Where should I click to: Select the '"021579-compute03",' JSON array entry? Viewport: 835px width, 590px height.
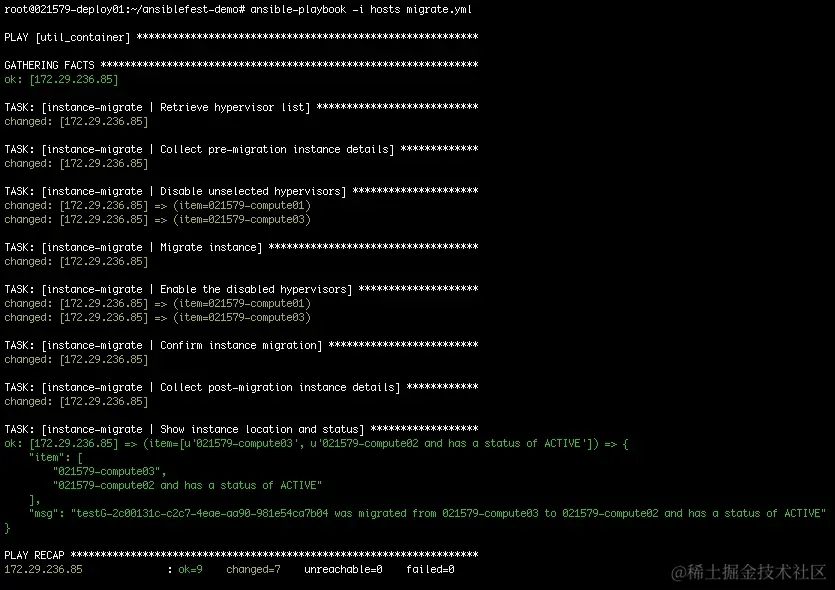point(109,472)
